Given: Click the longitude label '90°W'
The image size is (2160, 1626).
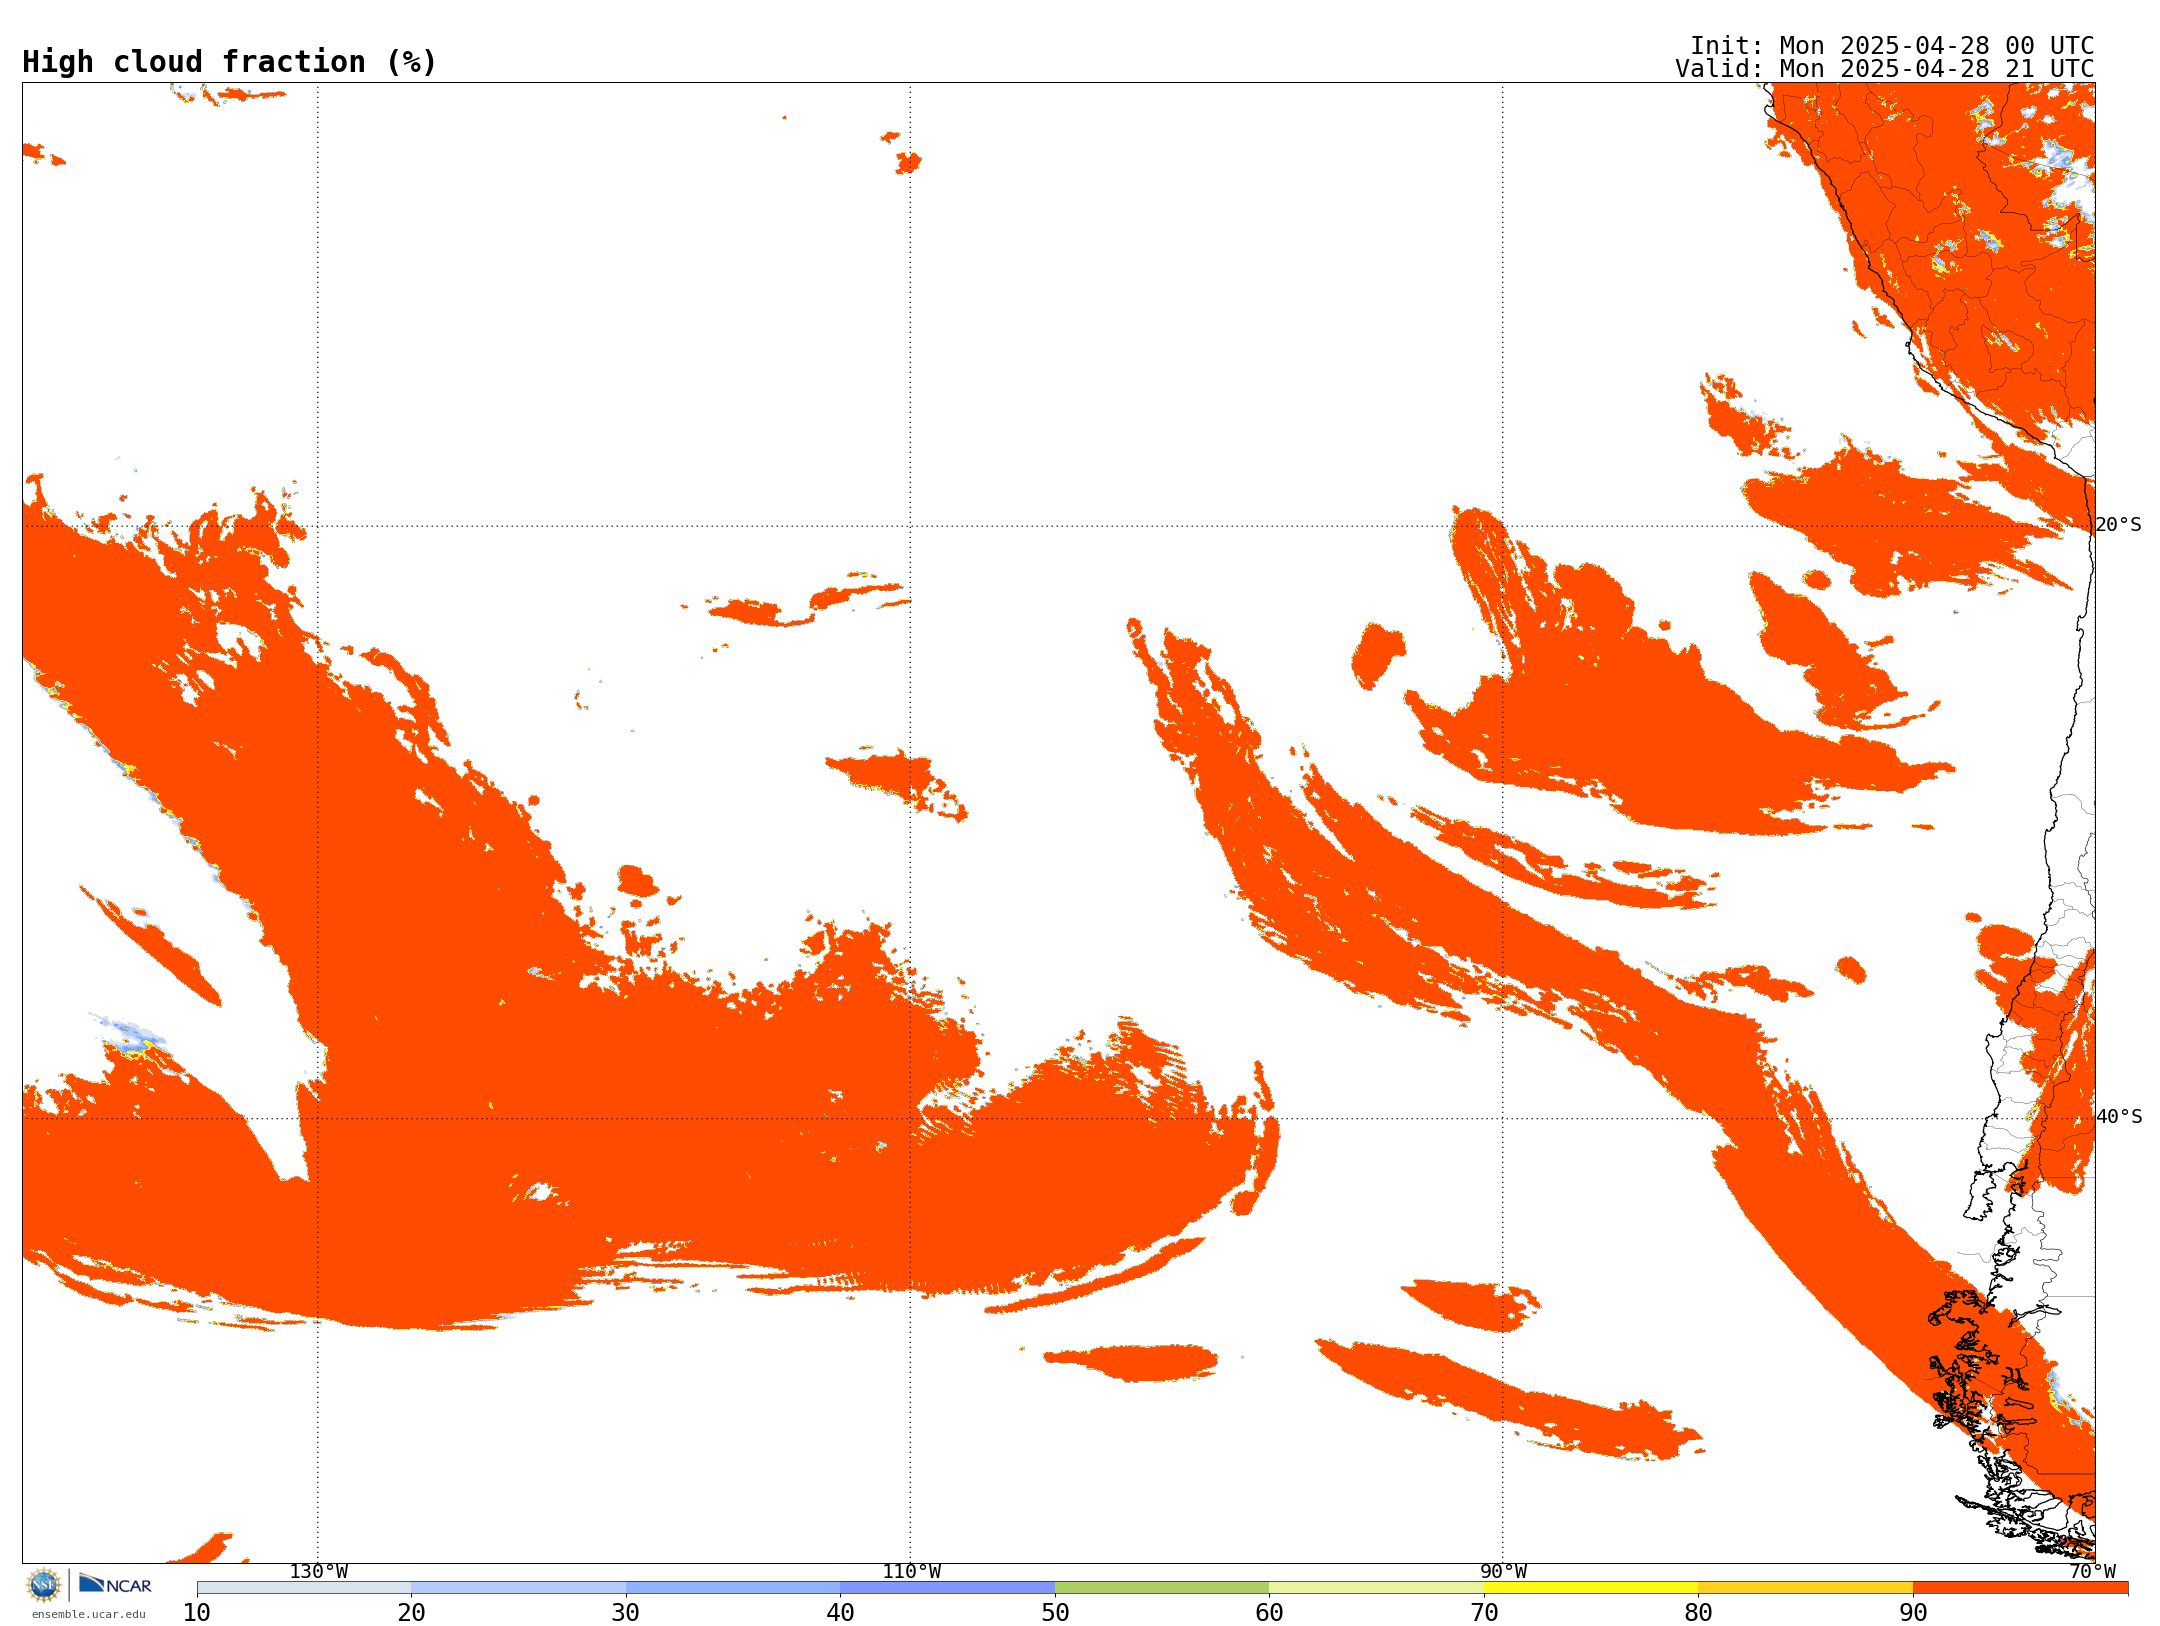Looking at the screenshot, I should tap(1503, 1571).
